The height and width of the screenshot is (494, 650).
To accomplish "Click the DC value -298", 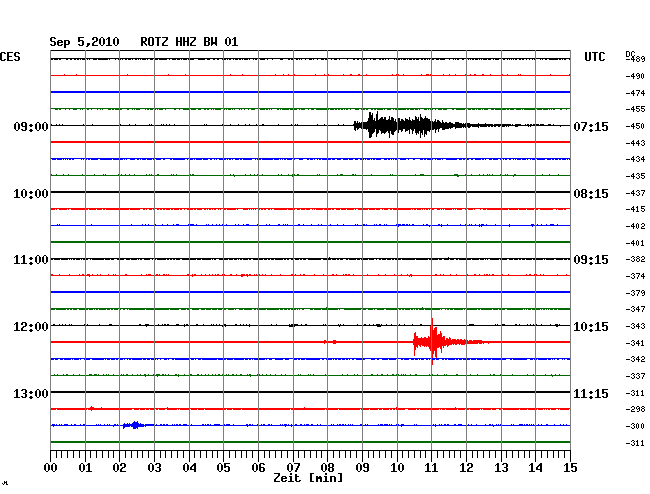I will tap(635, 409).
